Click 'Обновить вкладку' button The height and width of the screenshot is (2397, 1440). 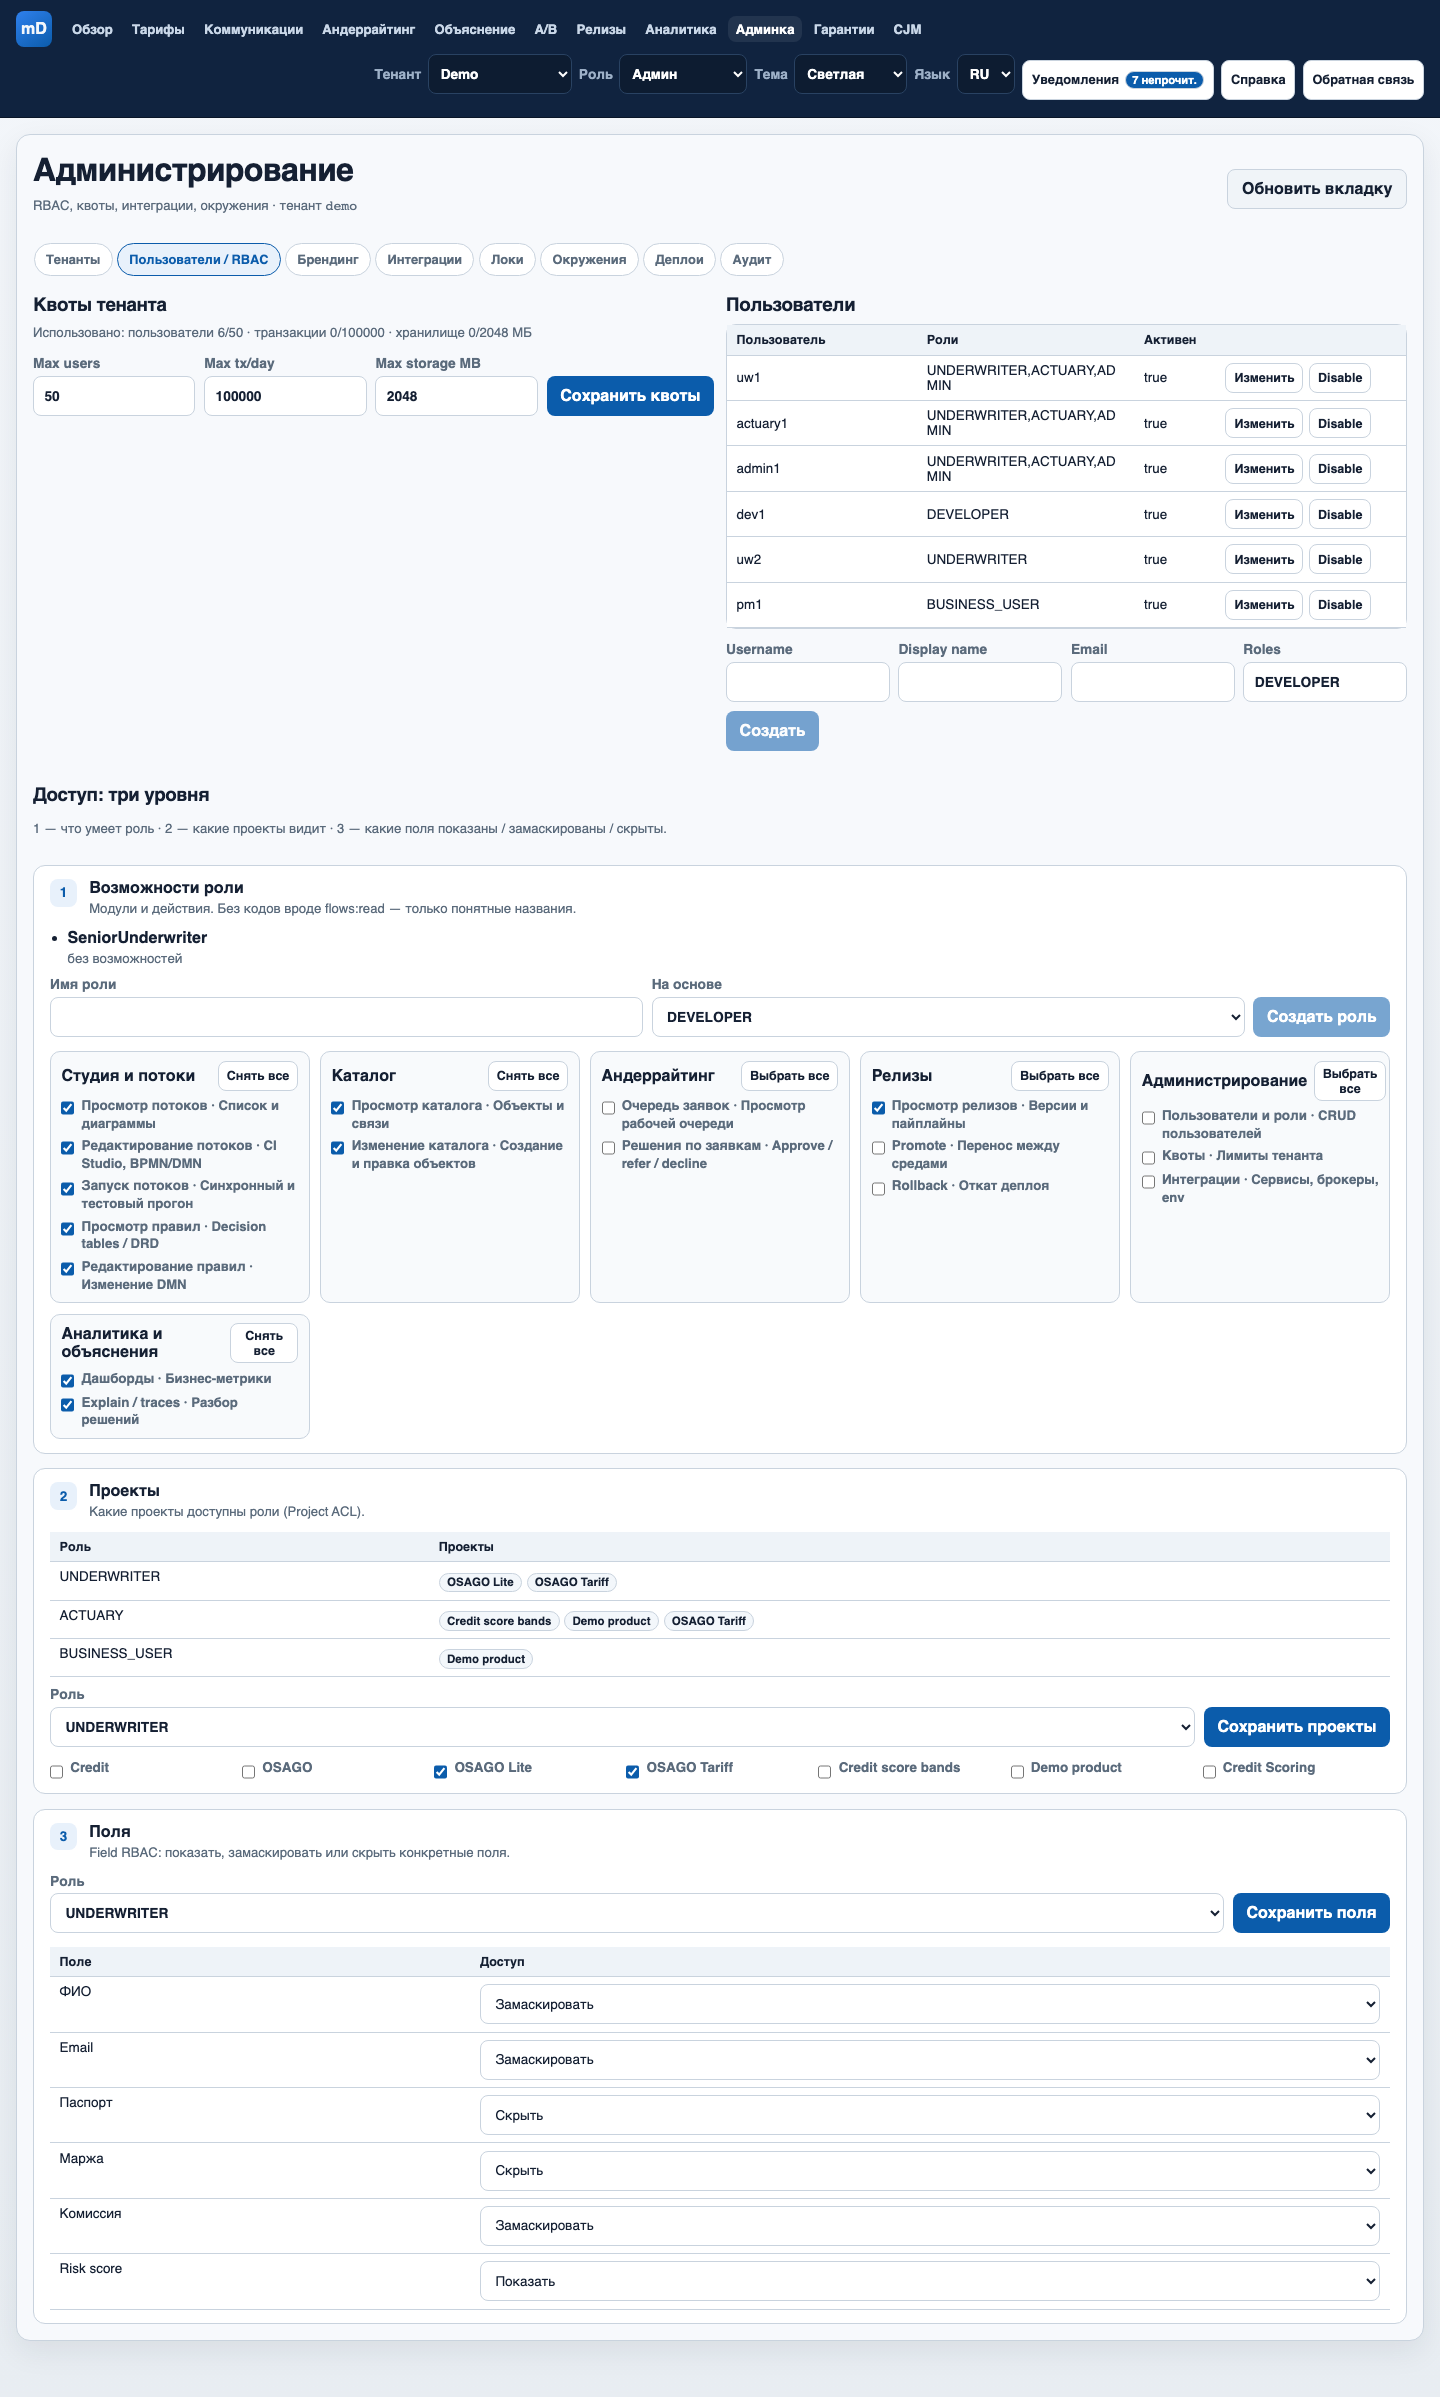click(x=1317, y=189)
